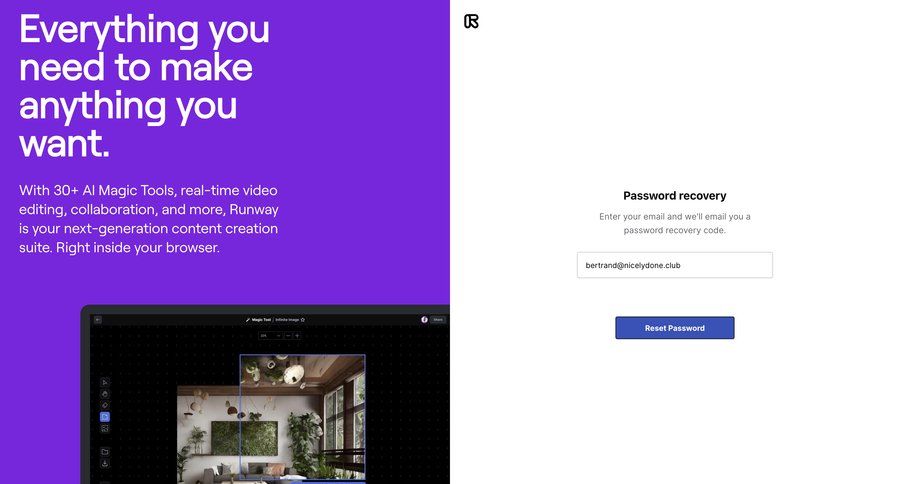Click the star icon beside Infinite Image
This screenshot has height=484, width=900.
(x=302, y=320)
